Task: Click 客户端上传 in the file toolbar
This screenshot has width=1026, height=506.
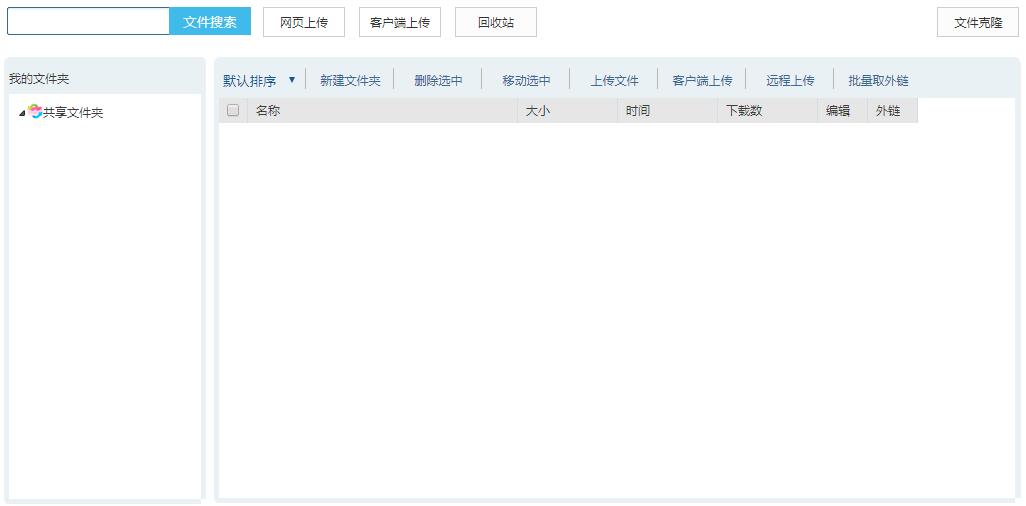Action: (702, 81)
